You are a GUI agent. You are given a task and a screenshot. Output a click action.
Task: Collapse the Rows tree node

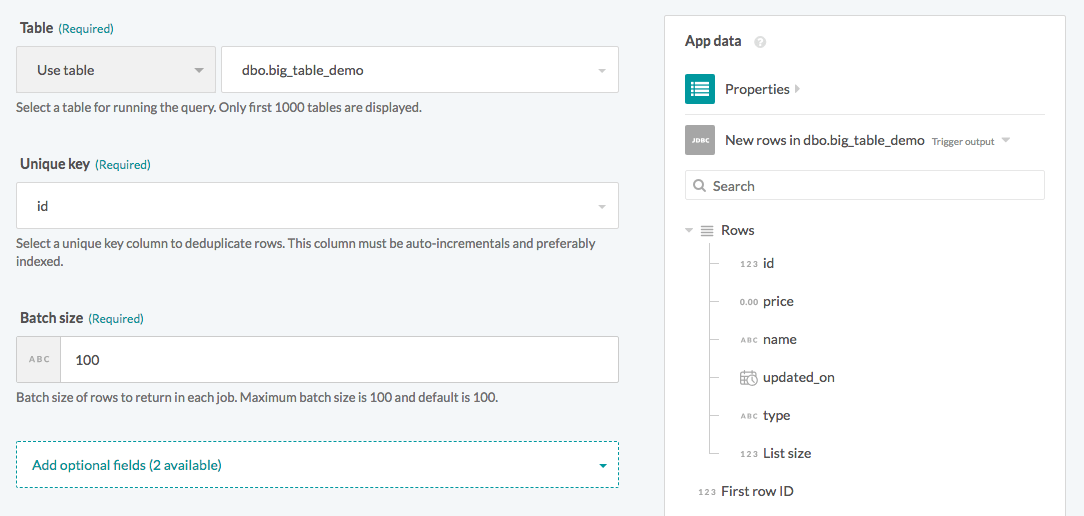click(689, 231)
